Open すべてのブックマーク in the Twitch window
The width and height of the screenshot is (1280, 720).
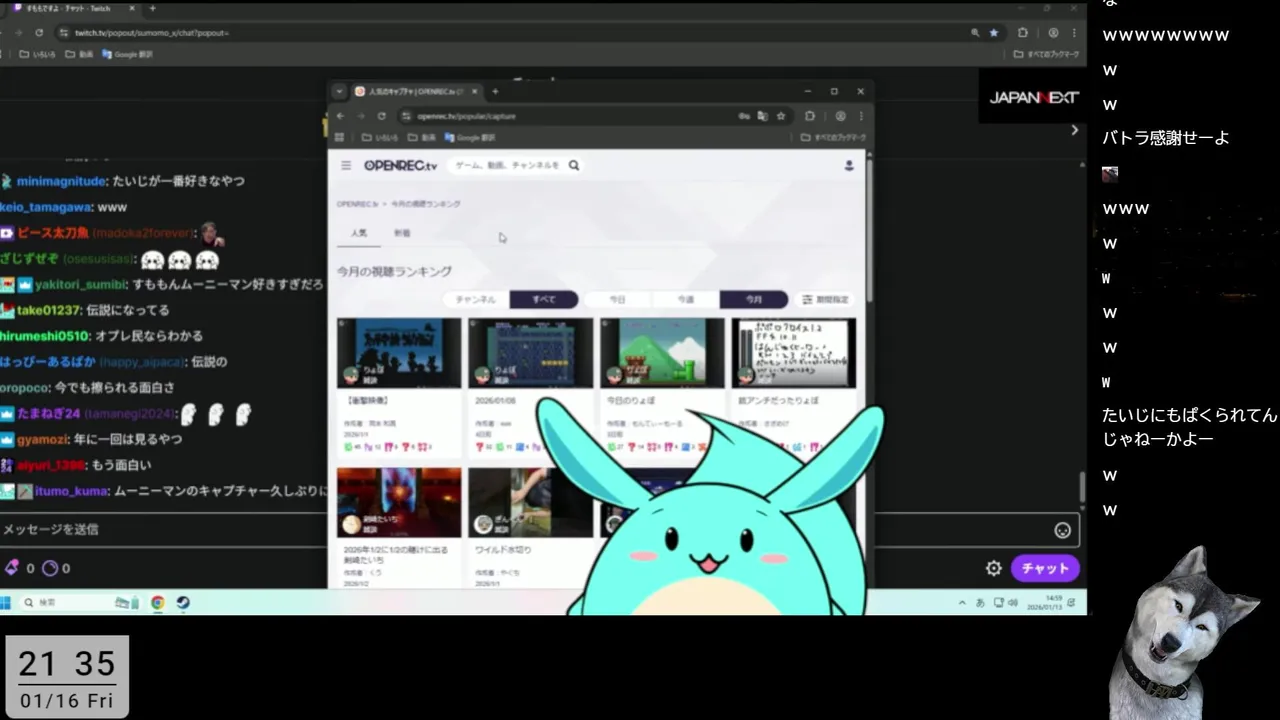click(x=1046, y=55)
